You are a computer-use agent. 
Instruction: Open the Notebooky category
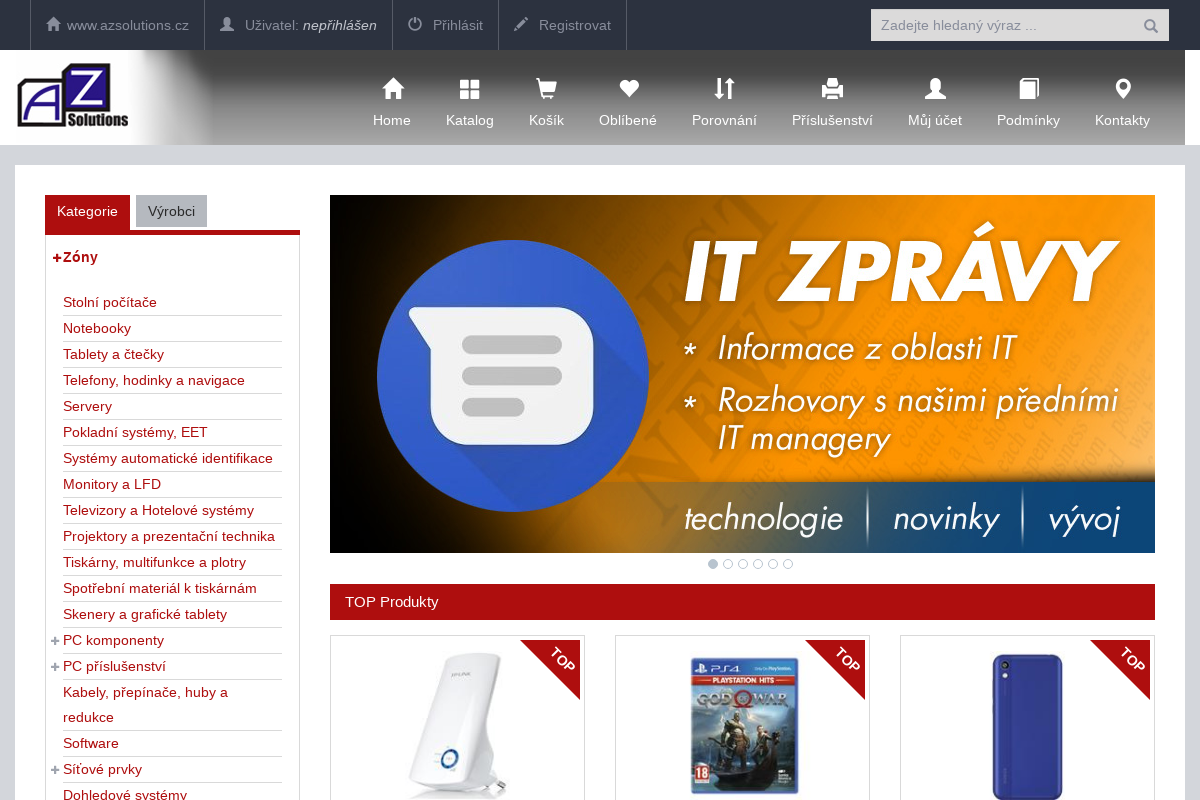point(97,328)
